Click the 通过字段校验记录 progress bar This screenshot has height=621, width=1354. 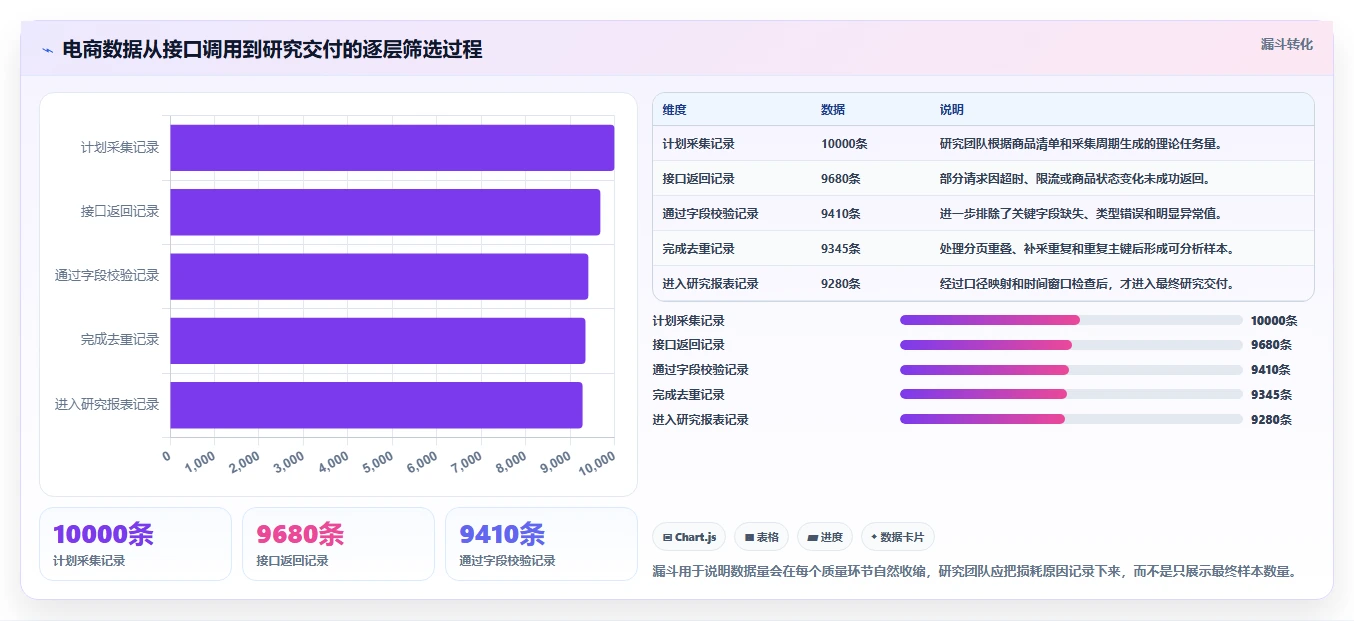(1071, 370)
